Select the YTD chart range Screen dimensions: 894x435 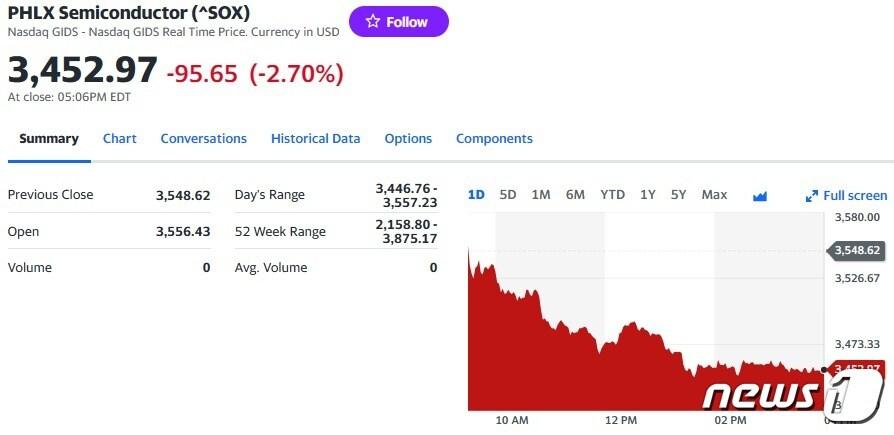point(612,195)
